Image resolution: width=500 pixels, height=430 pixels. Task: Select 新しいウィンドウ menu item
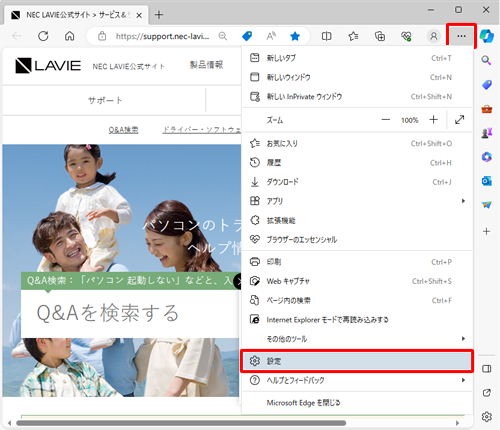(357, 77)
